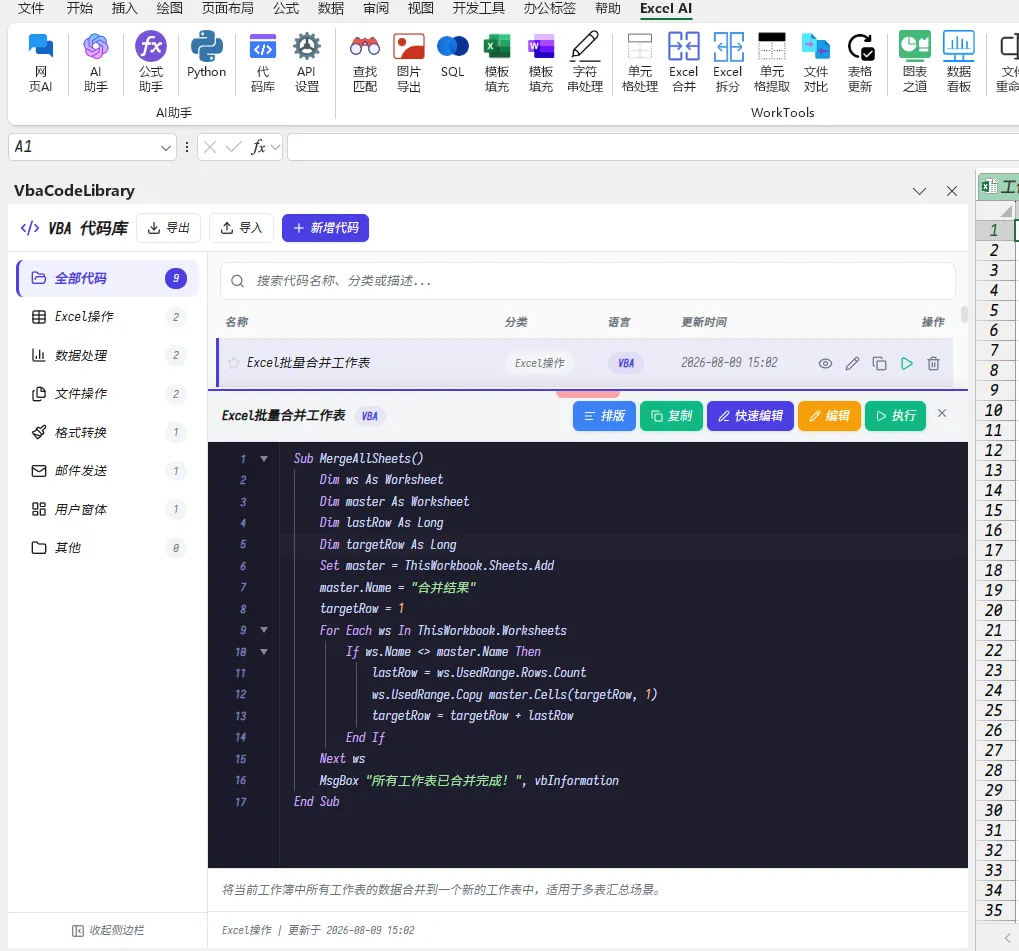The width and height of the screenshot is (1019, 951).
Task: Click the purple 快速编辑 button
Action: coord(751,416)
